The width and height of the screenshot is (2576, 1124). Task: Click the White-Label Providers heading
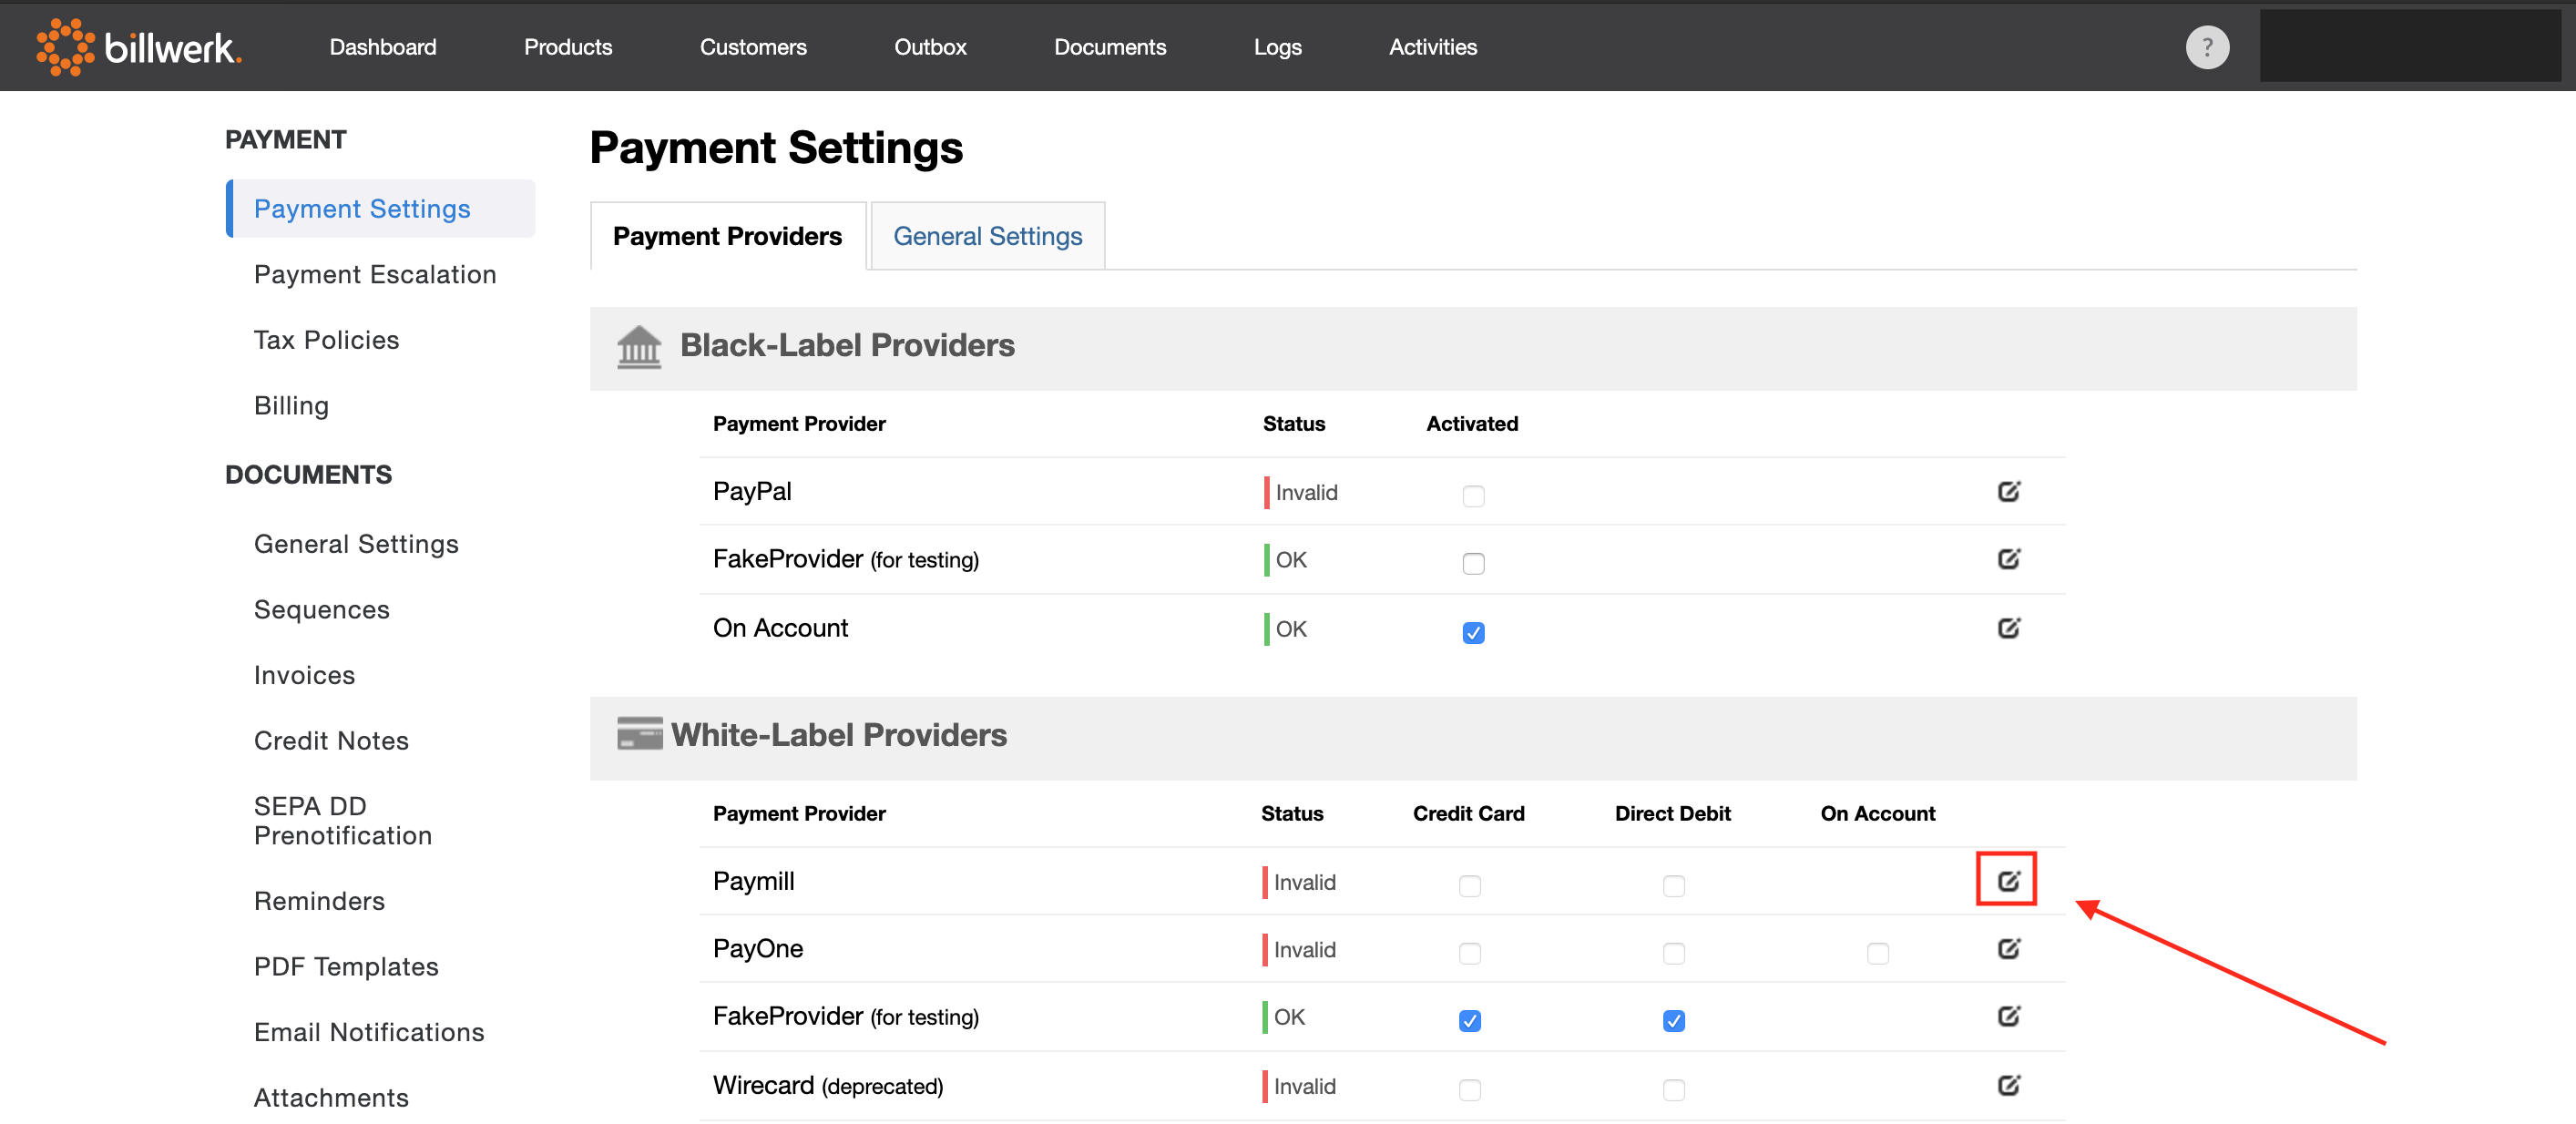coord(838,735)
